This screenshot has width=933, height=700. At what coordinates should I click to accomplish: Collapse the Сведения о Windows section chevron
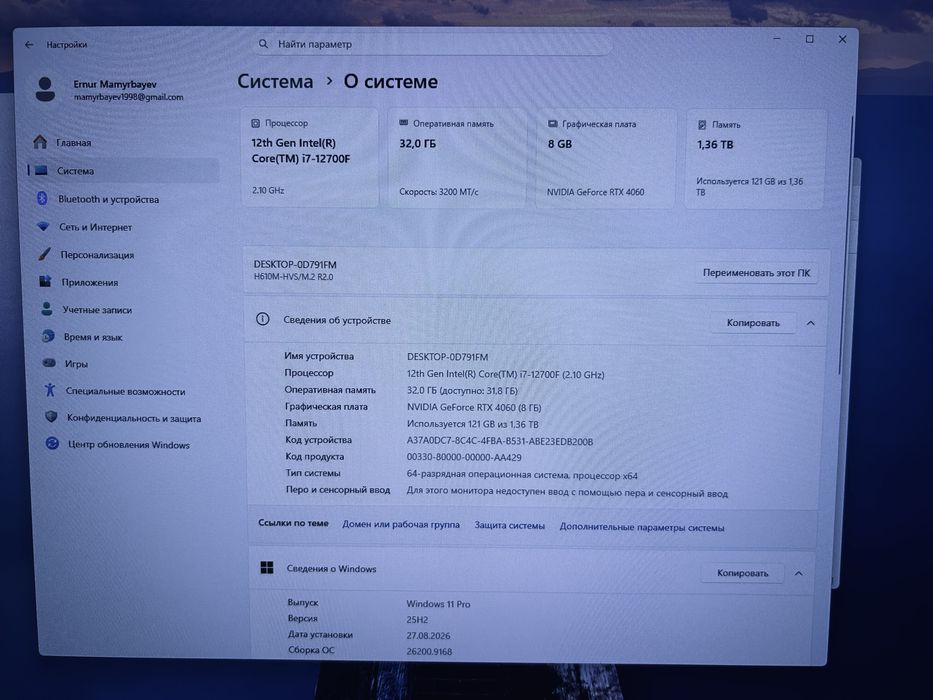(799, 573)
